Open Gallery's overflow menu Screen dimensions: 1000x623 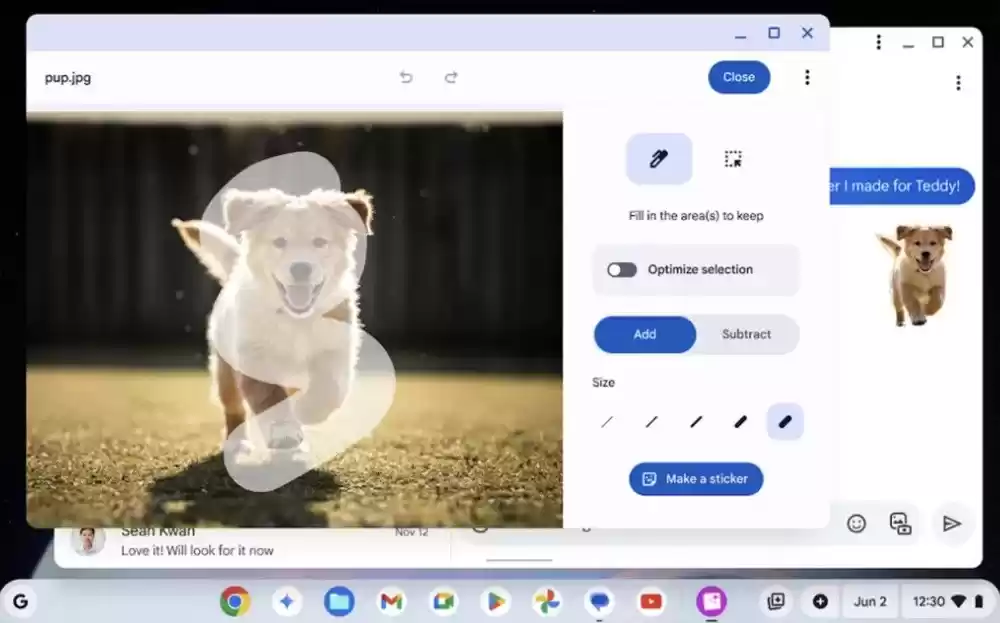tap(807, 77)
